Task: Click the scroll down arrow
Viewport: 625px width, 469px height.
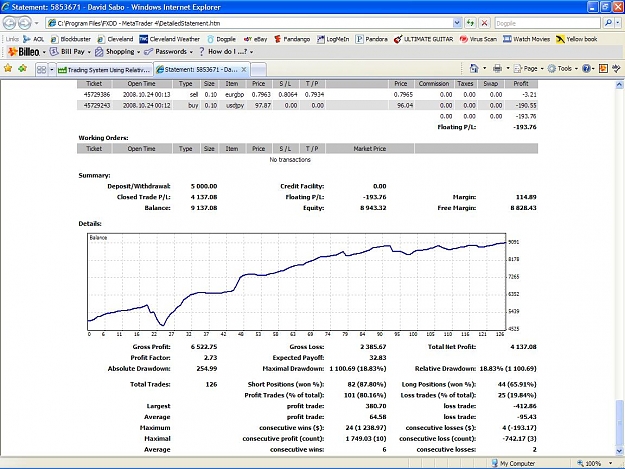Action: point(619,451)
